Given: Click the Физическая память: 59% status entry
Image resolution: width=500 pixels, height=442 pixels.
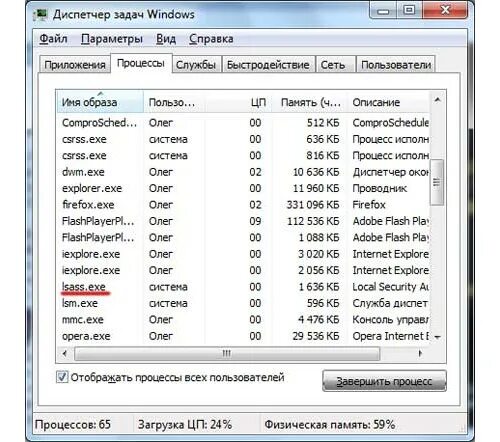Looking at the screenshot, I should coord(330,424).
